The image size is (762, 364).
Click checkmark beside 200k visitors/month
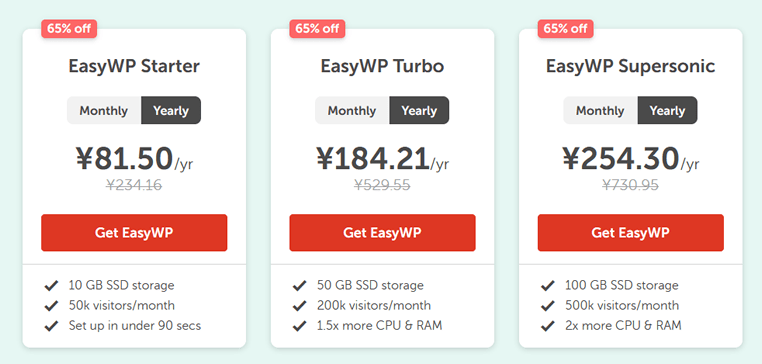coord(299,306)
